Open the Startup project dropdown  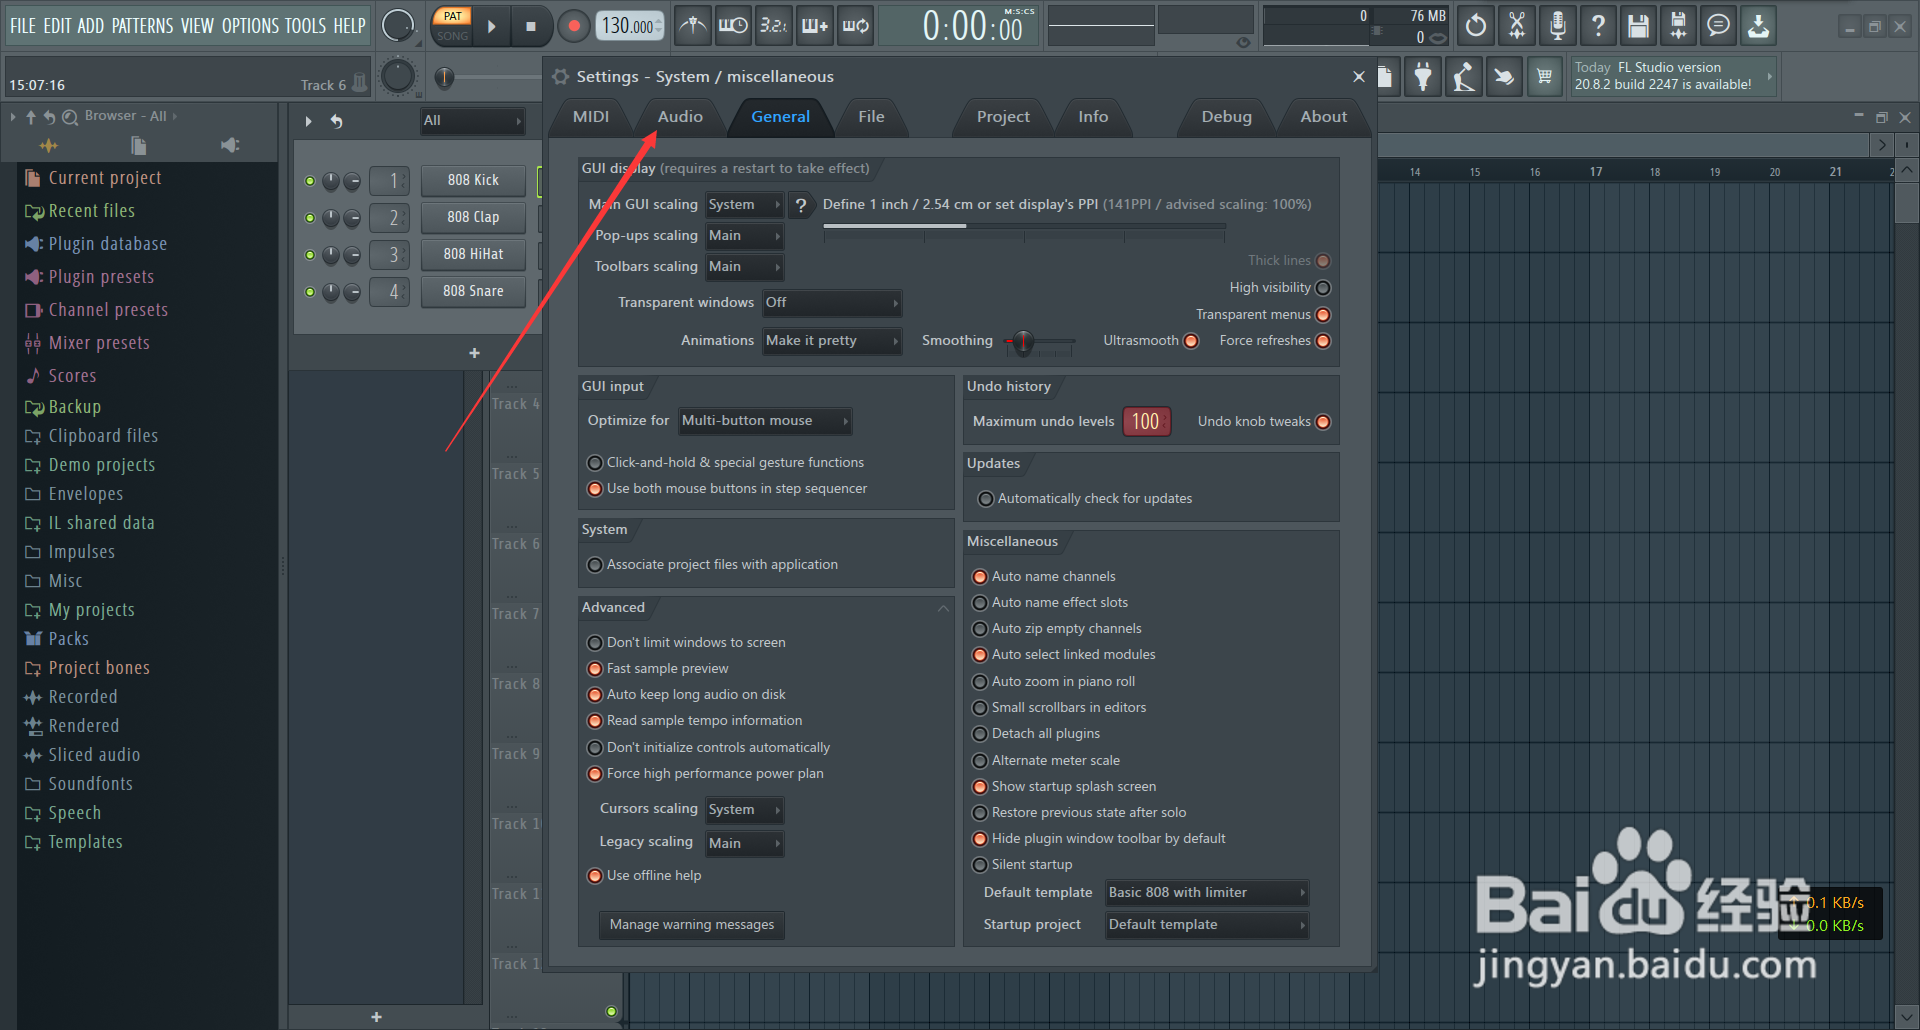click(x=1207, y=925)
